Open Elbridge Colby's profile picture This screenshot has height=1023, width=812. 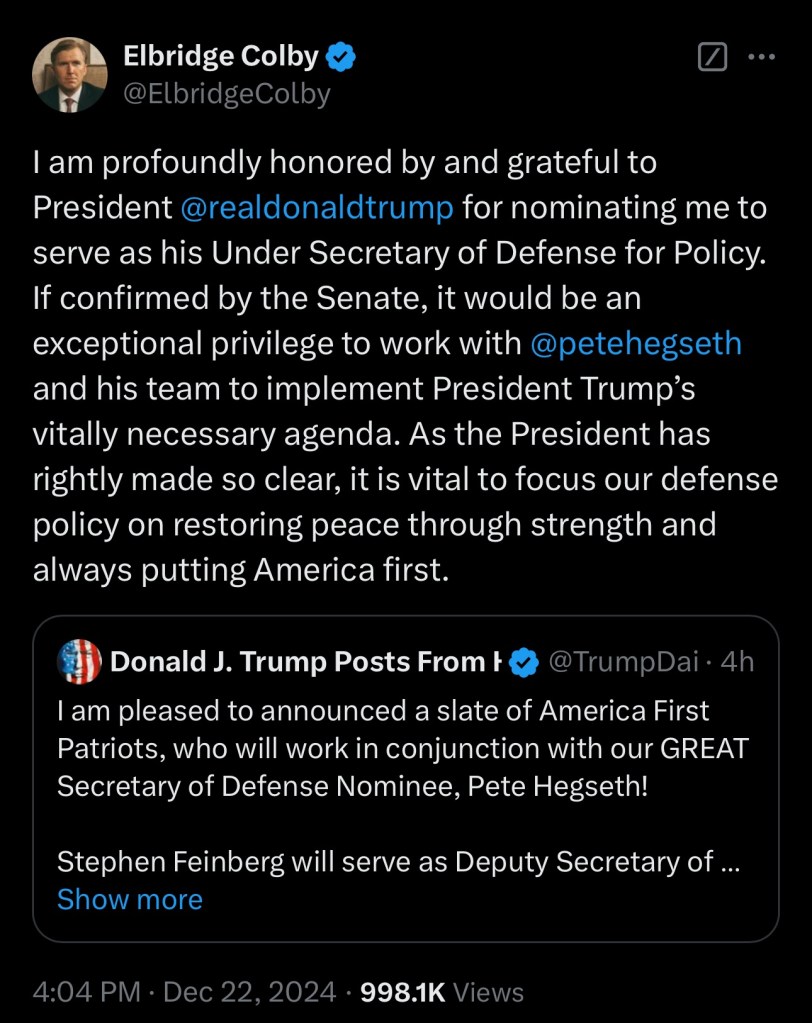pos(69,75)
